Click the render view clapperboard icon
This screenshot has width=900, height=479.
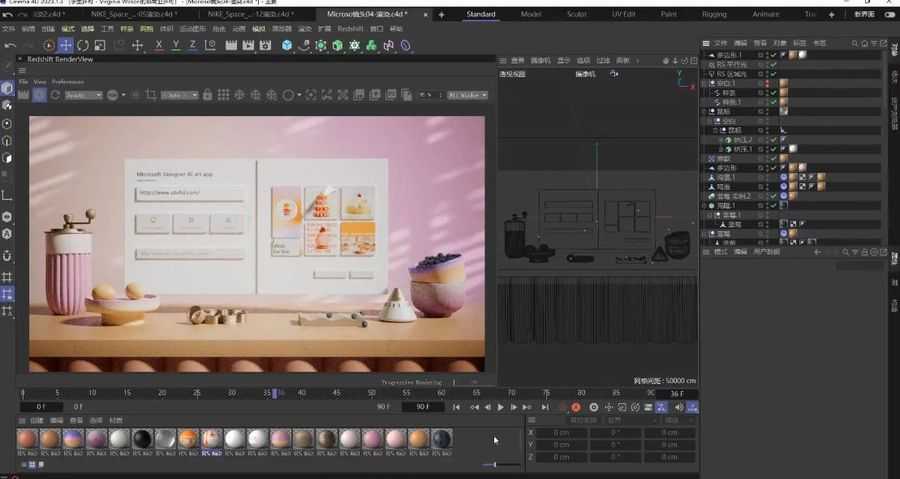pyautogui.click(x=231, y=45)
